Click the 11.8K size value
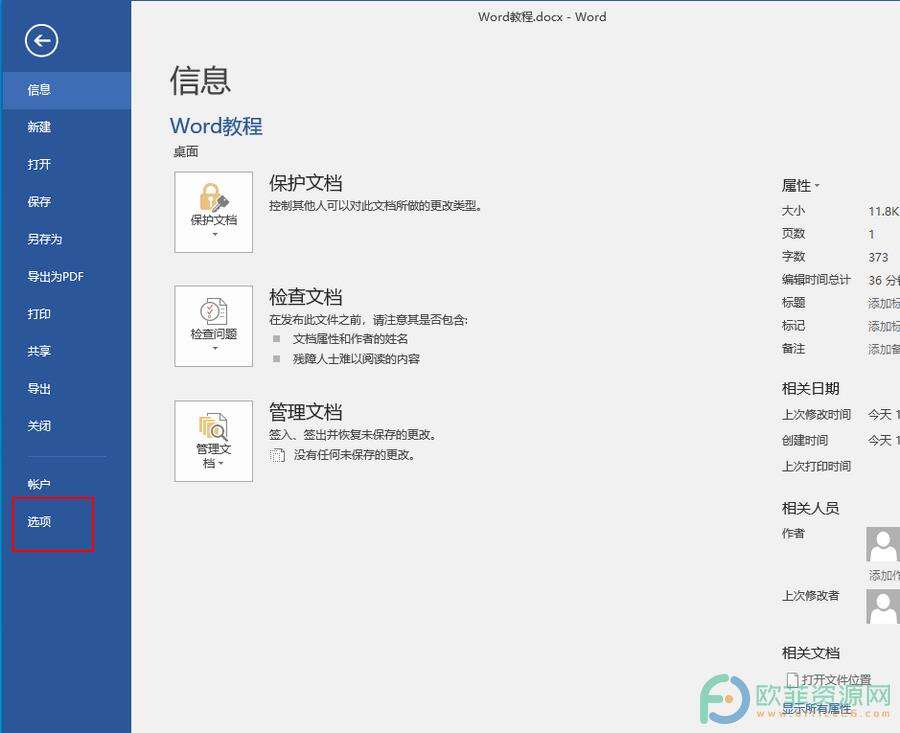 (883, 211)
